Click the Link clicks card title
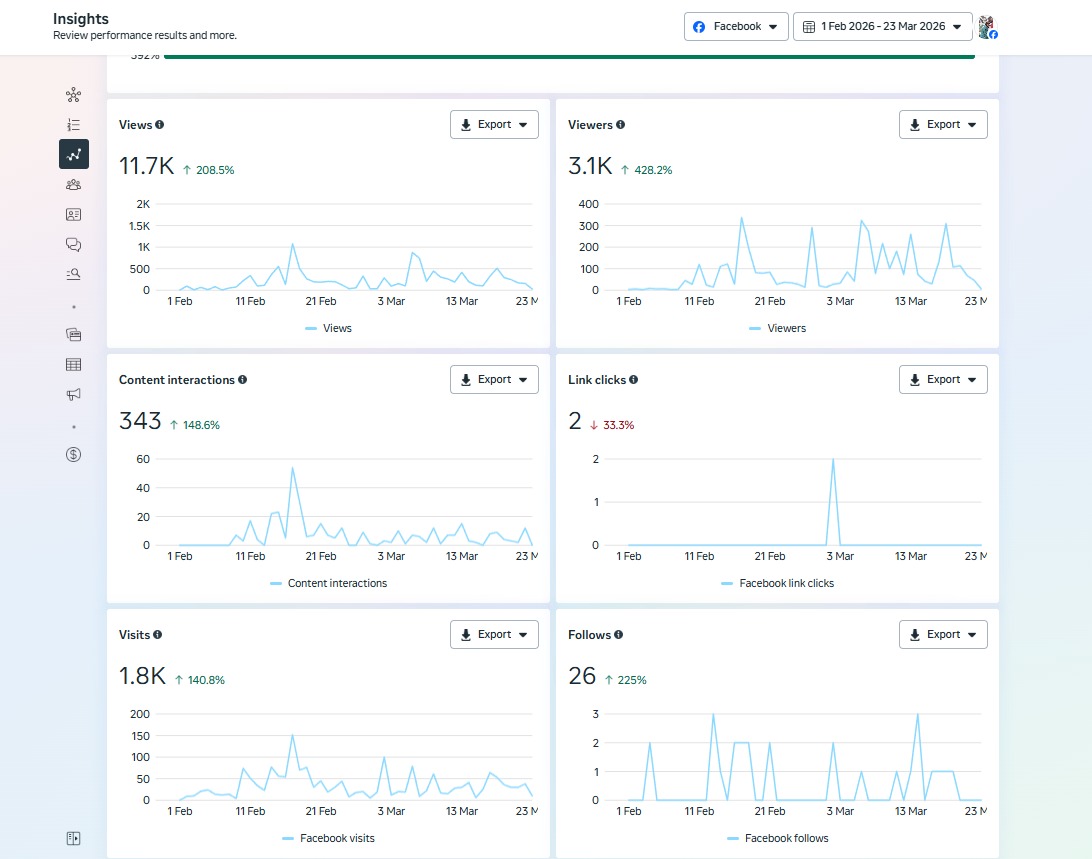Image resolution: width=1092 pixels, height=859 pixels. coord(597,380)
